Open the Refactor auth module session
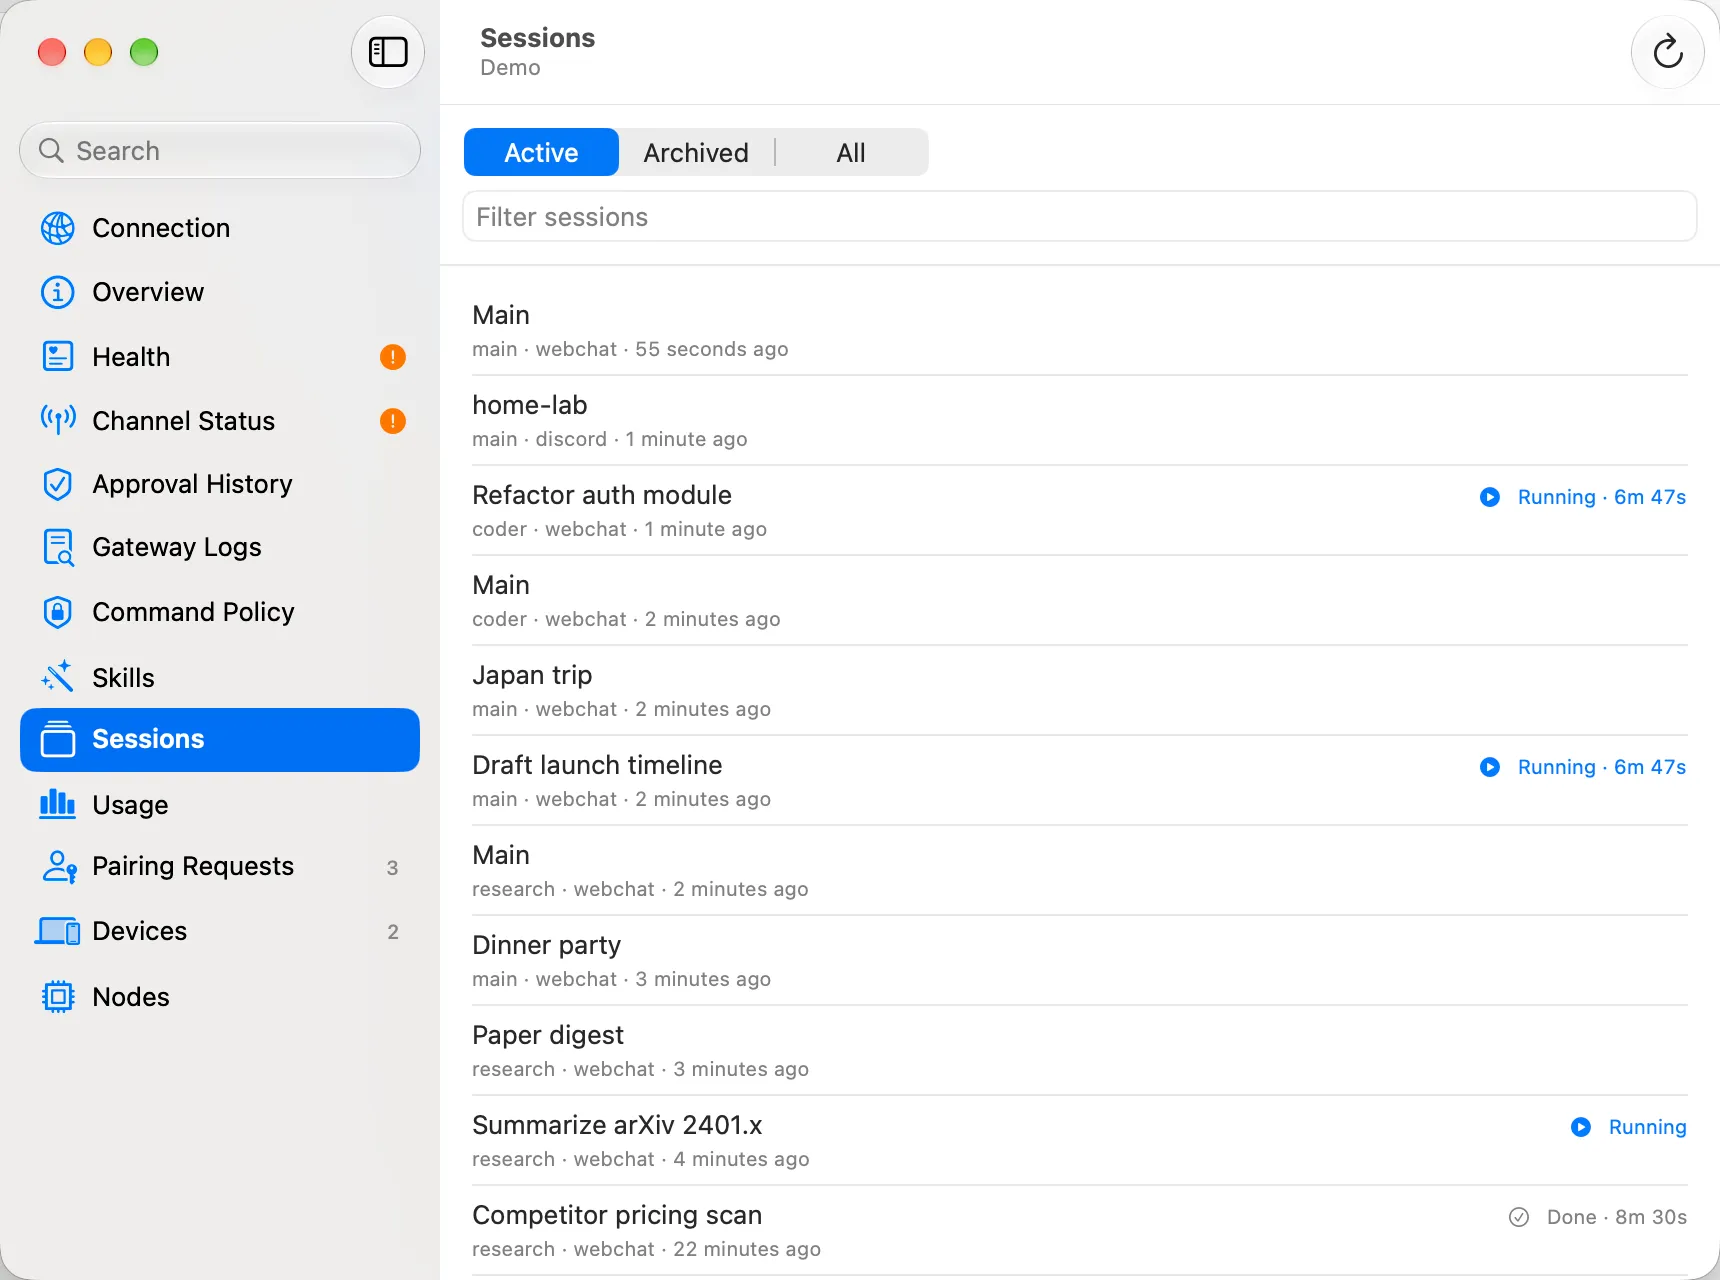Image resolution: width=1720 pixels, height=1280 pixels. click(x=1080, y=511)
